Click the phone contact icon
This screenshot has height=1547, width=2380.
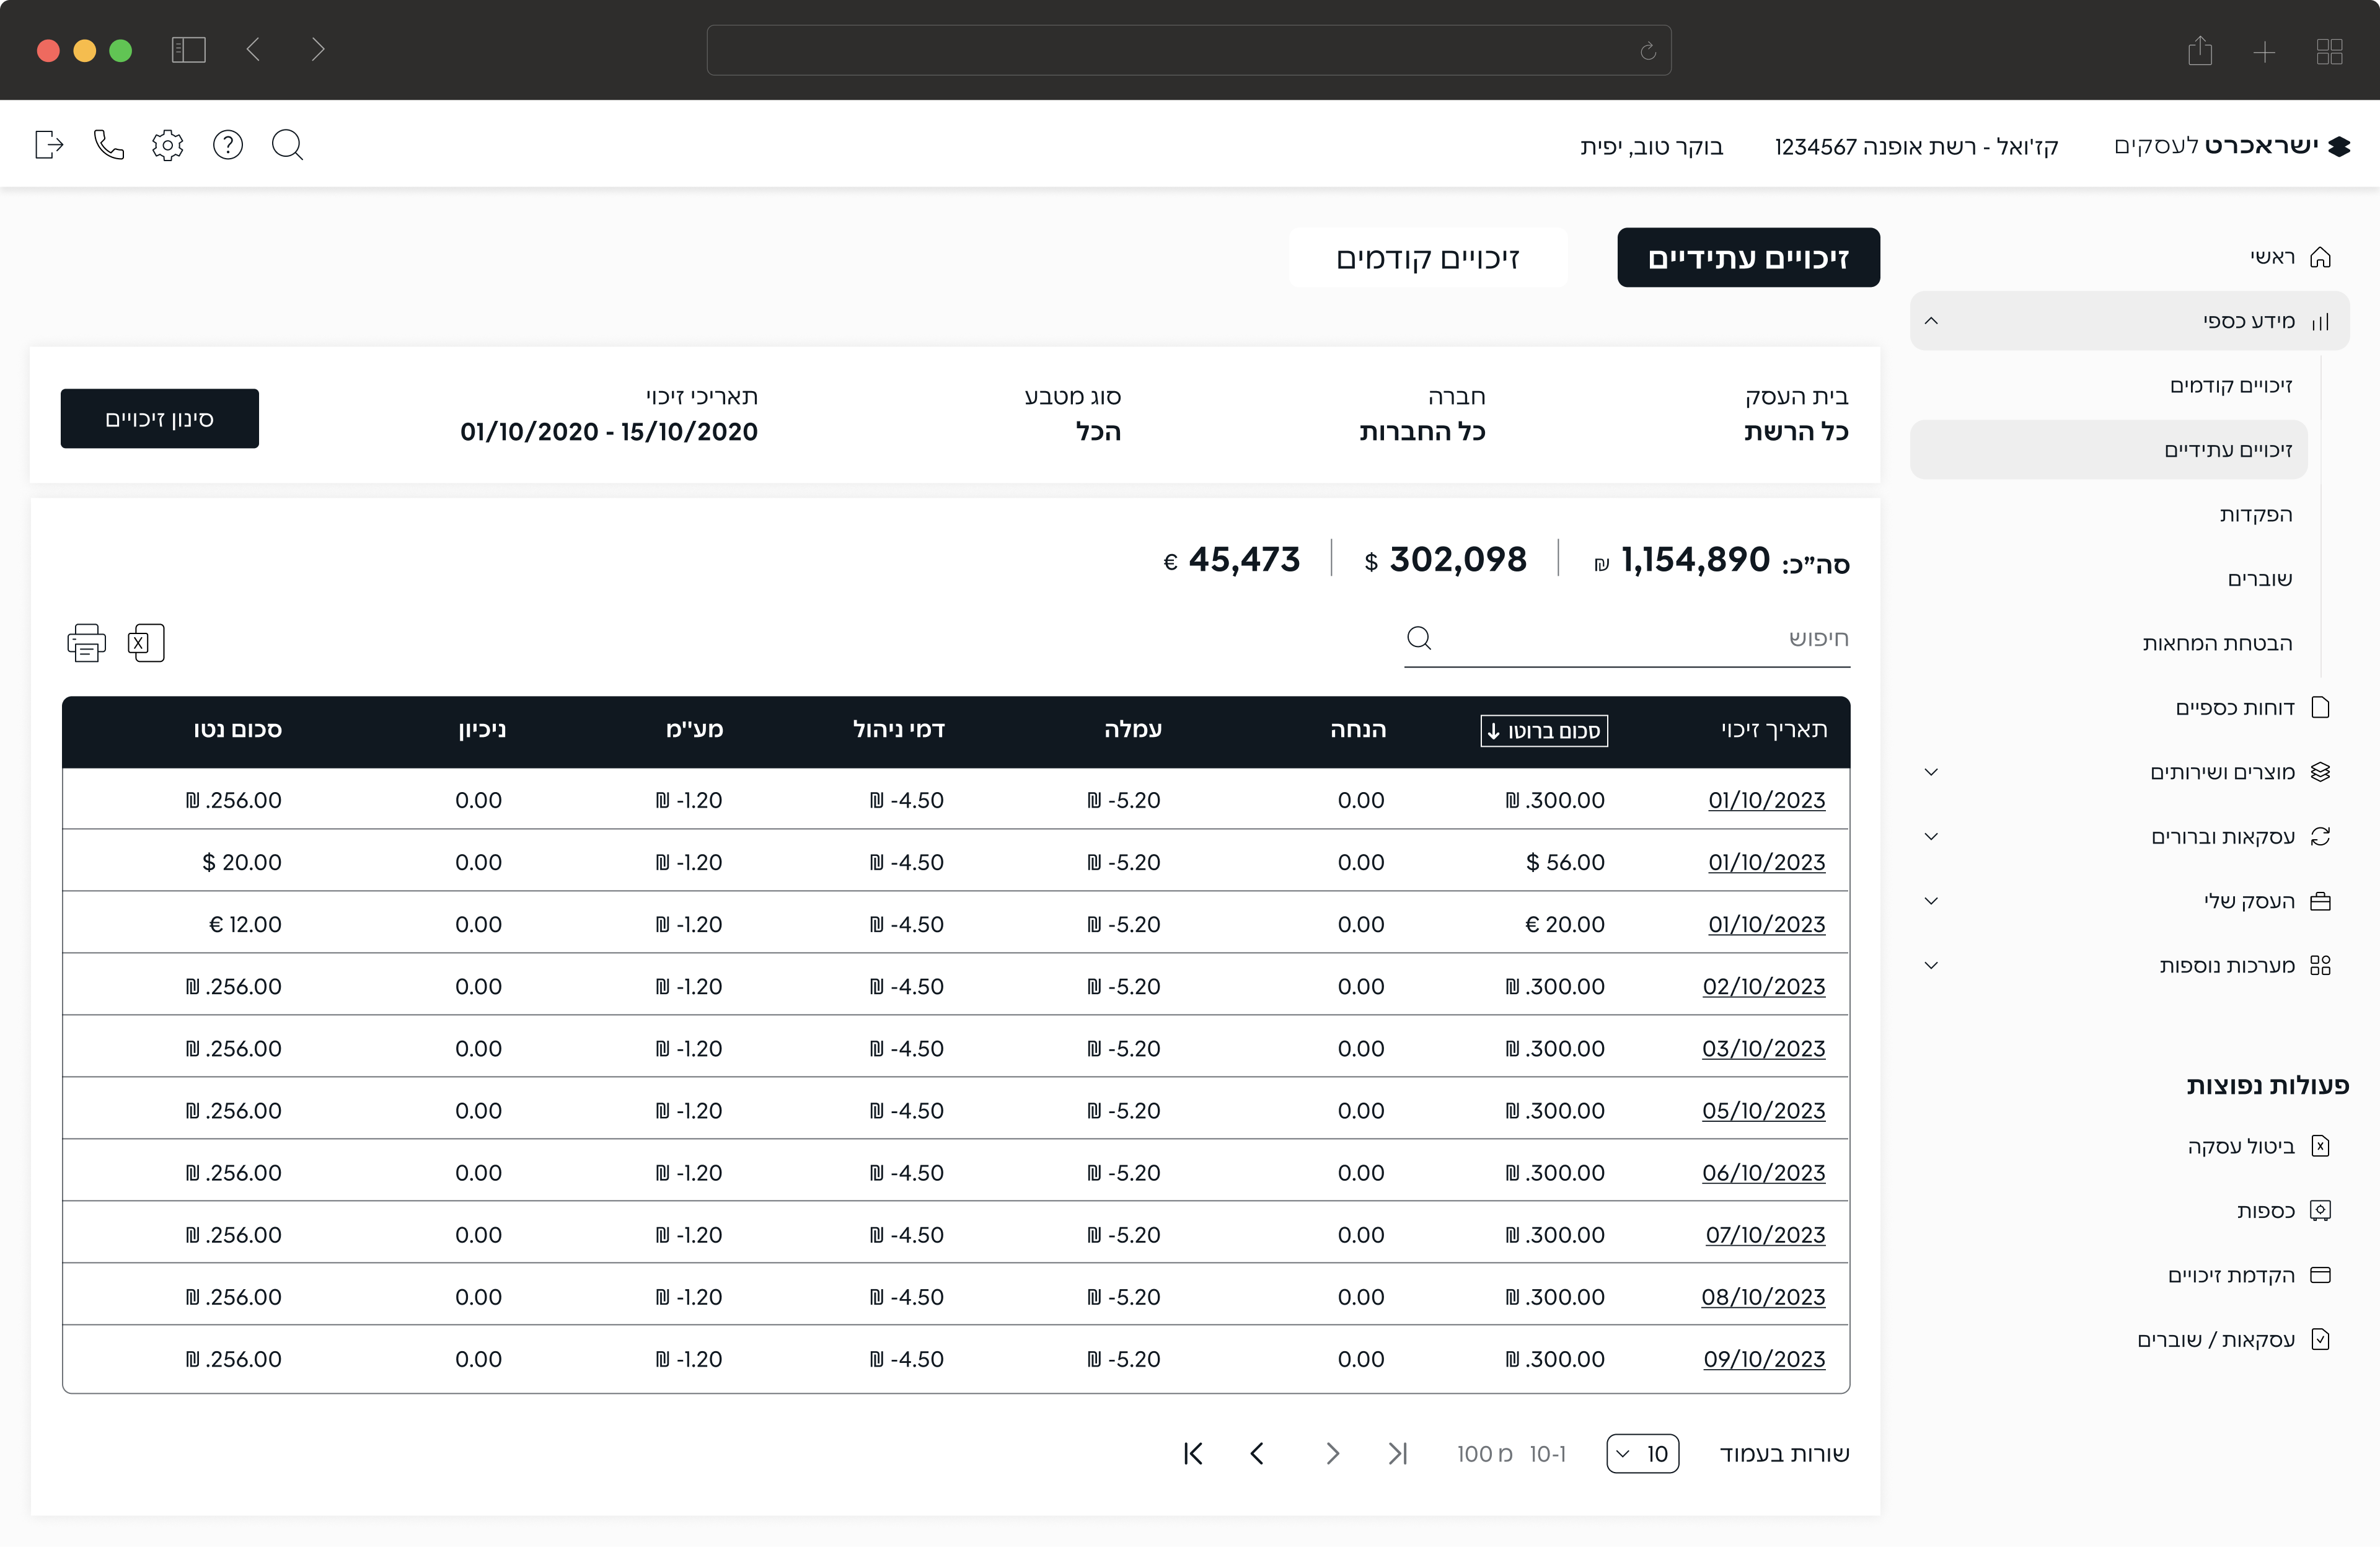[109, 145]
